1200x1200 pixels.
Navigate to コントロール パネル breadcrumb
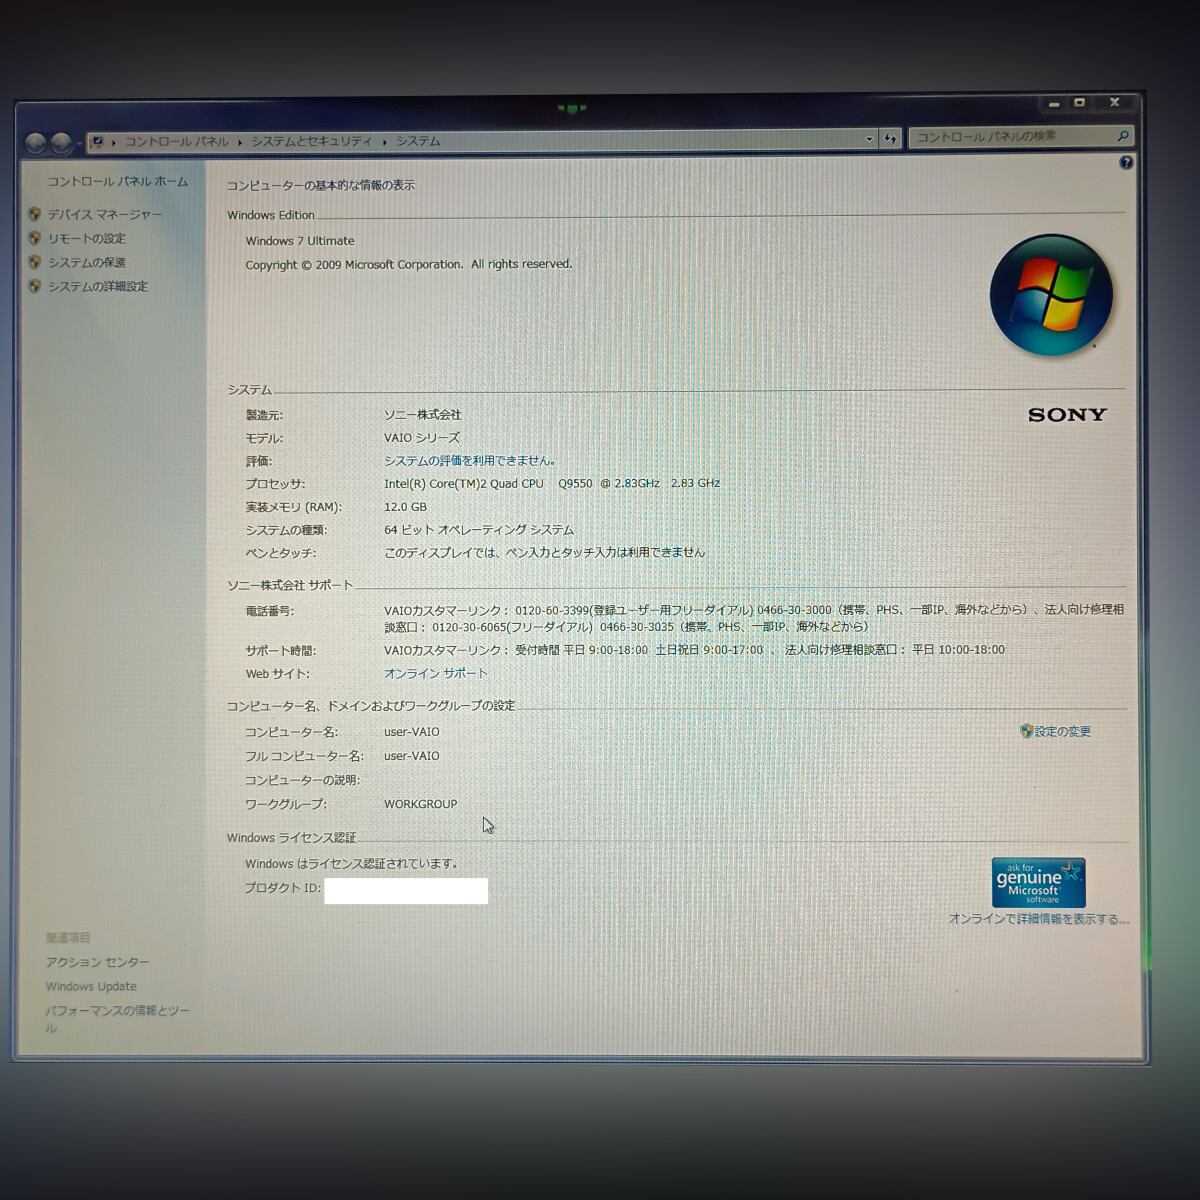176,142
